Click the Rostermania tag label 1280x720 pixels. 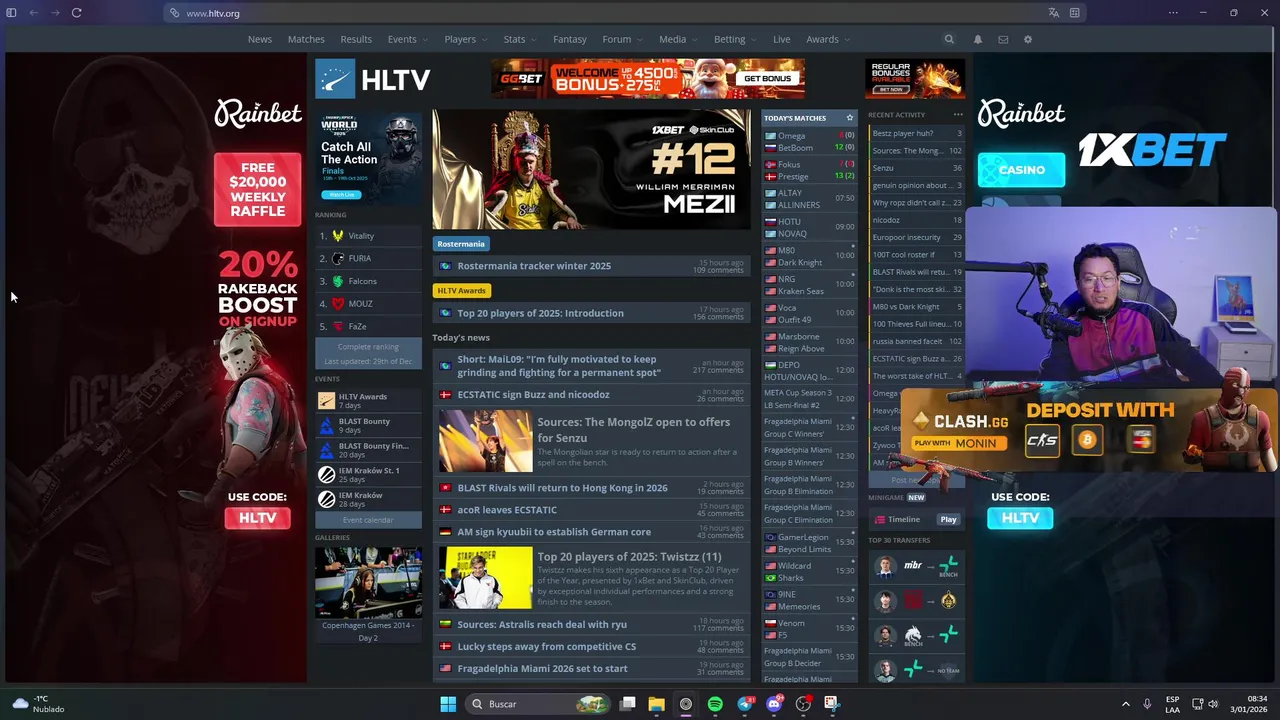[461, 244]
